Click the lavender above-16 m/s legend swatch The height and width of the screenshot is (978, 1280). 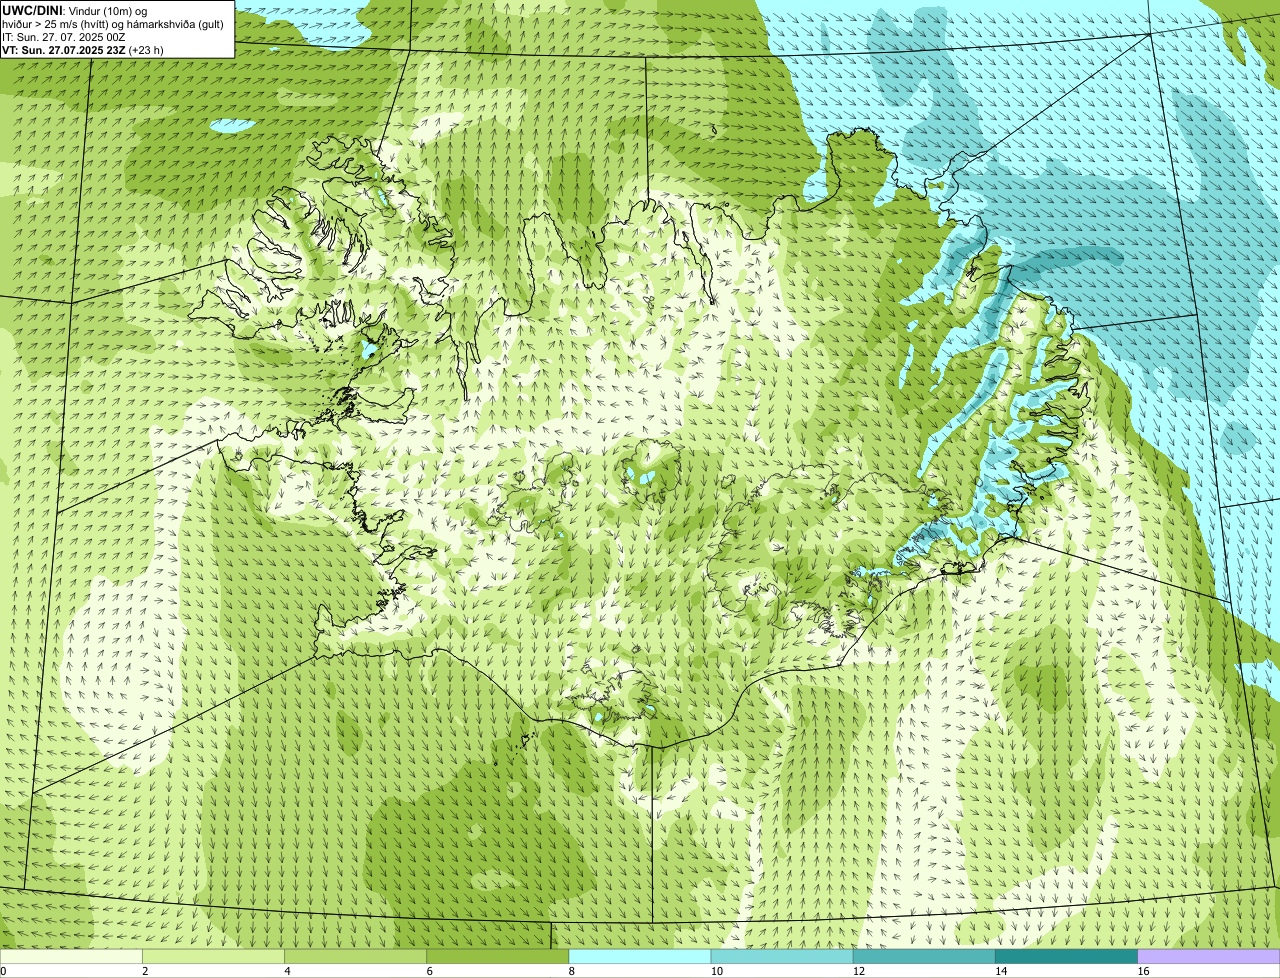pos(1209,957)
